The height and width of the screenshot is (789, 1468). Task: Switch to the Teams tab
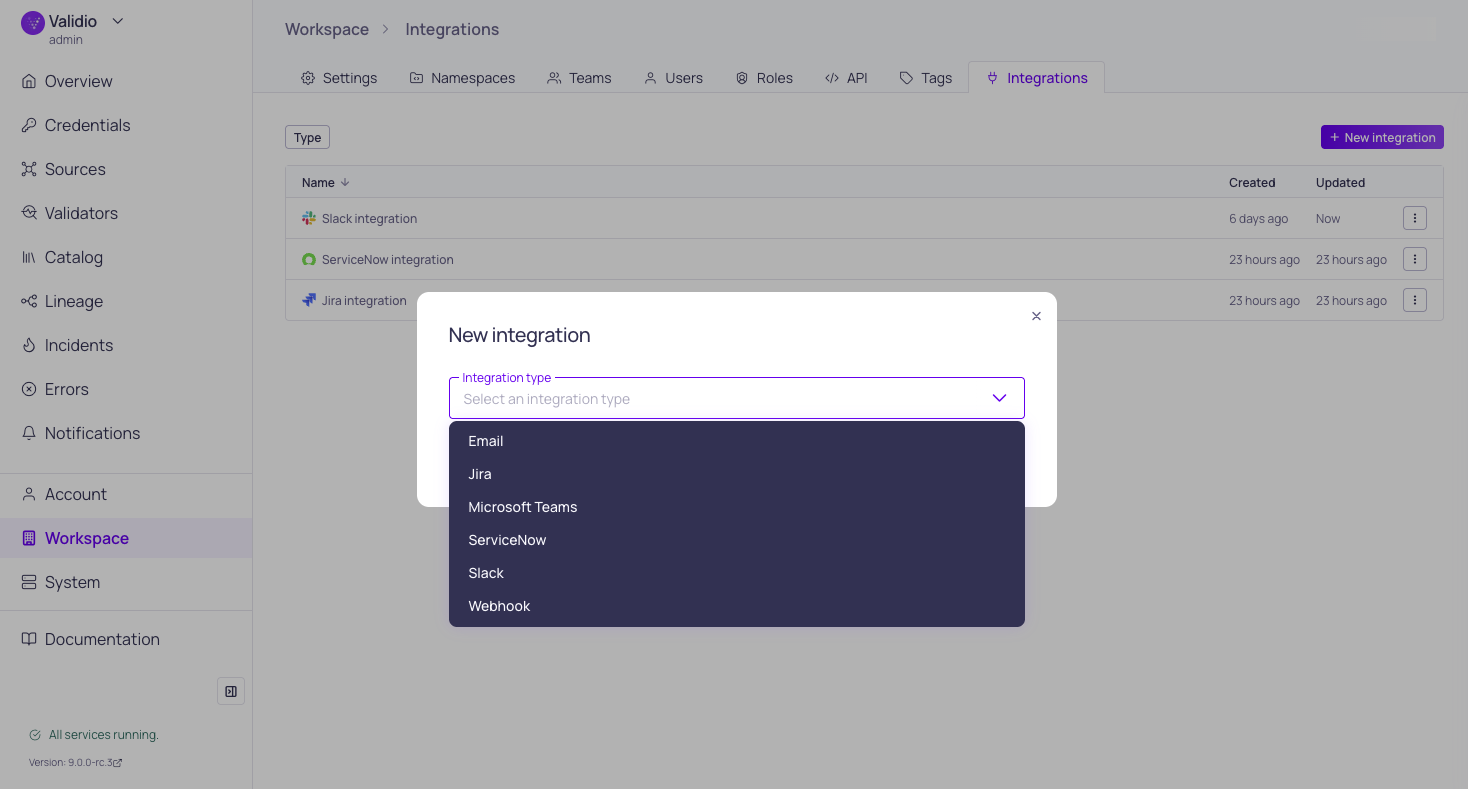click(x=579, y=78)
